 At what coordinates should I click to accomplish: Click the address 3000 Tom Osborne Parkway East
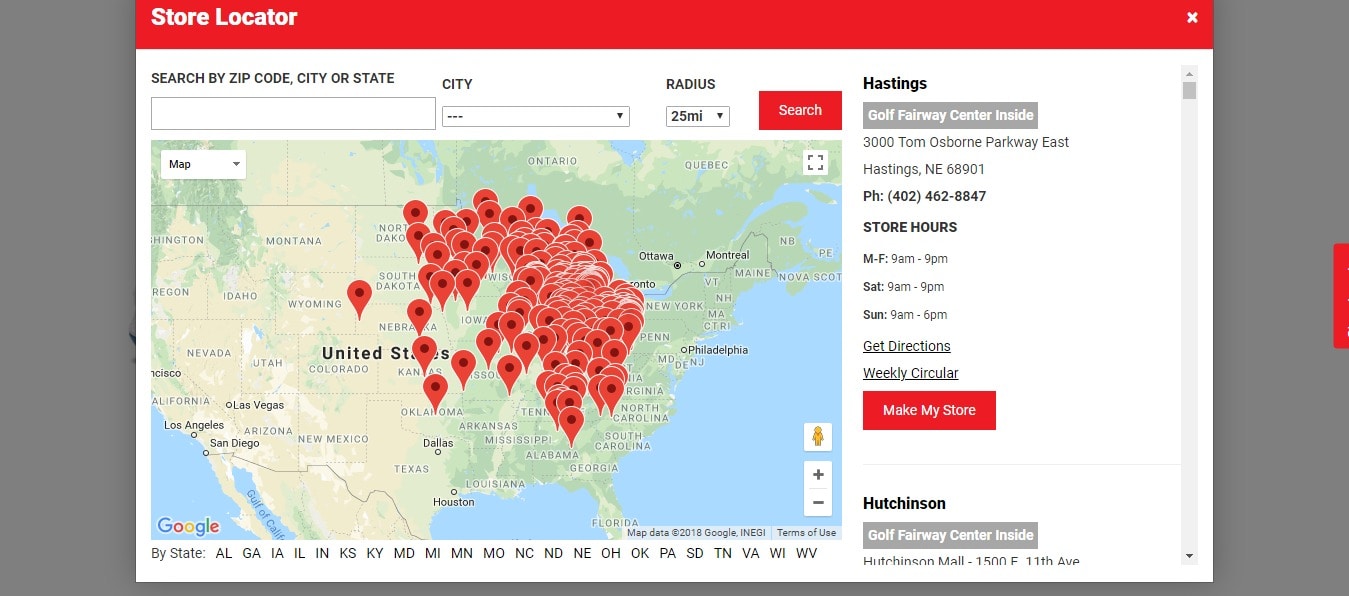[x=966, y=142]
